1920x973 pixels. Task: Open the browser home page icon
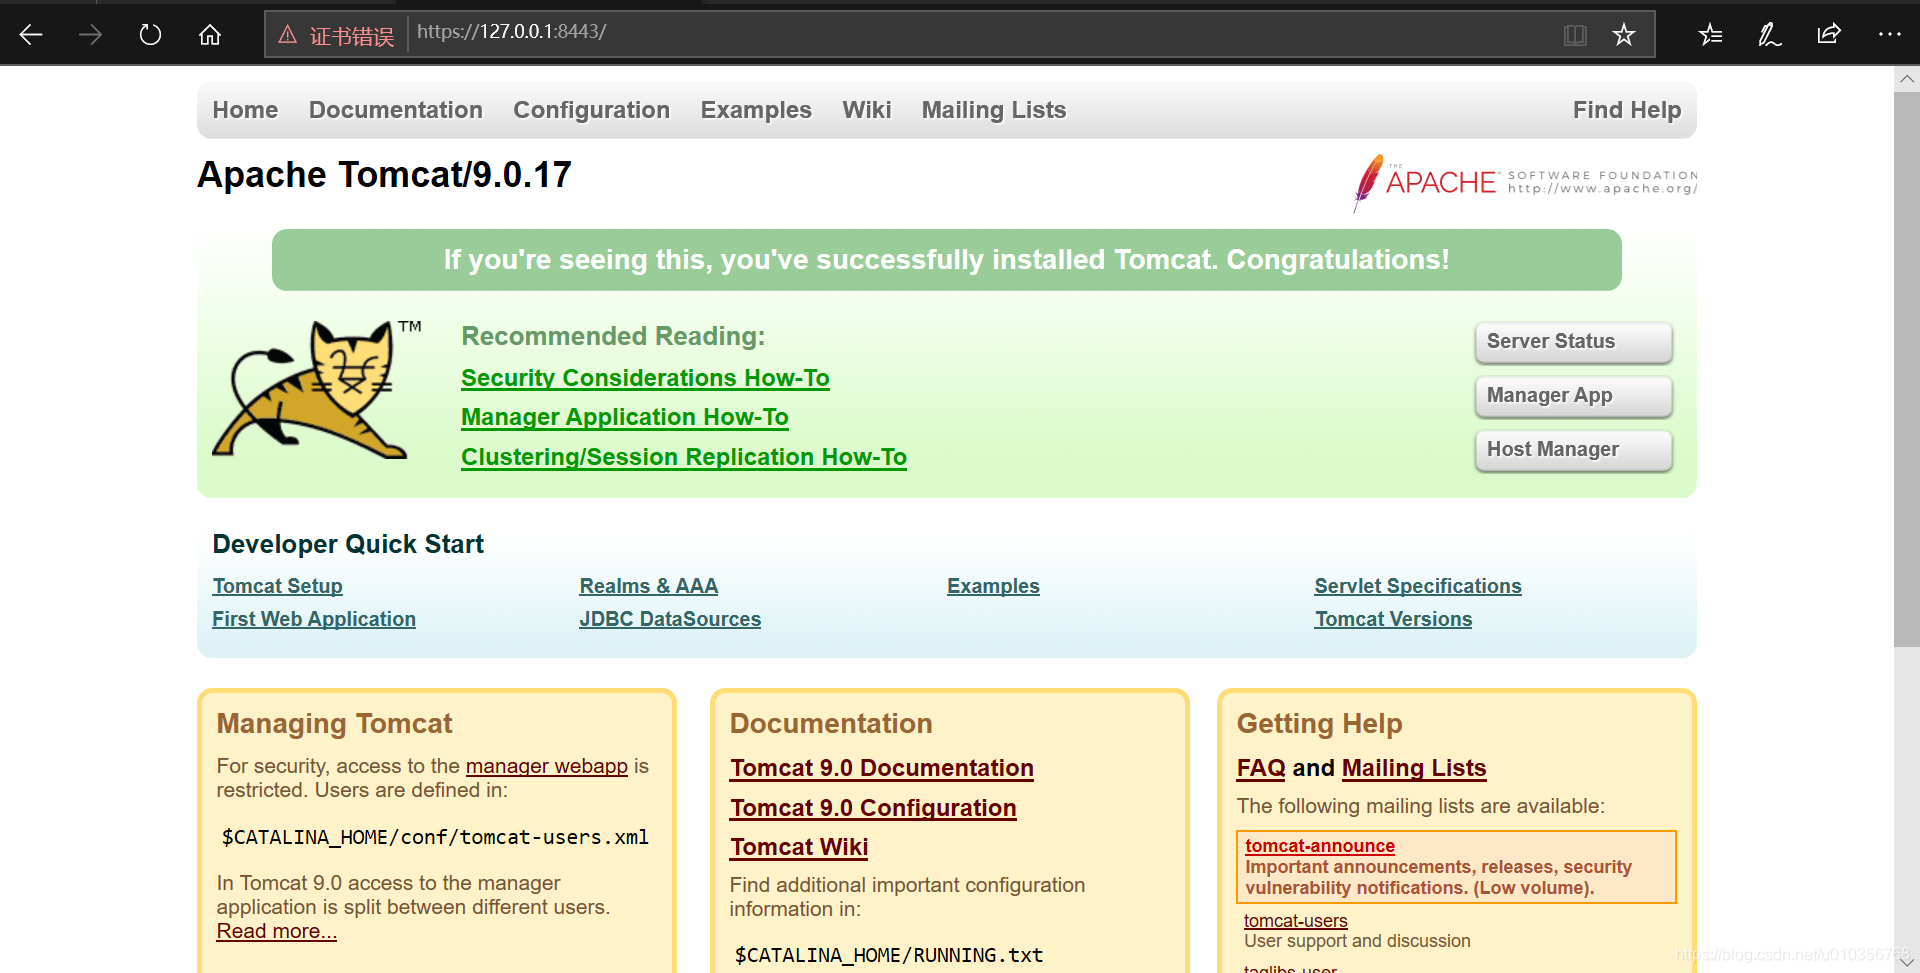pos(210,35)
